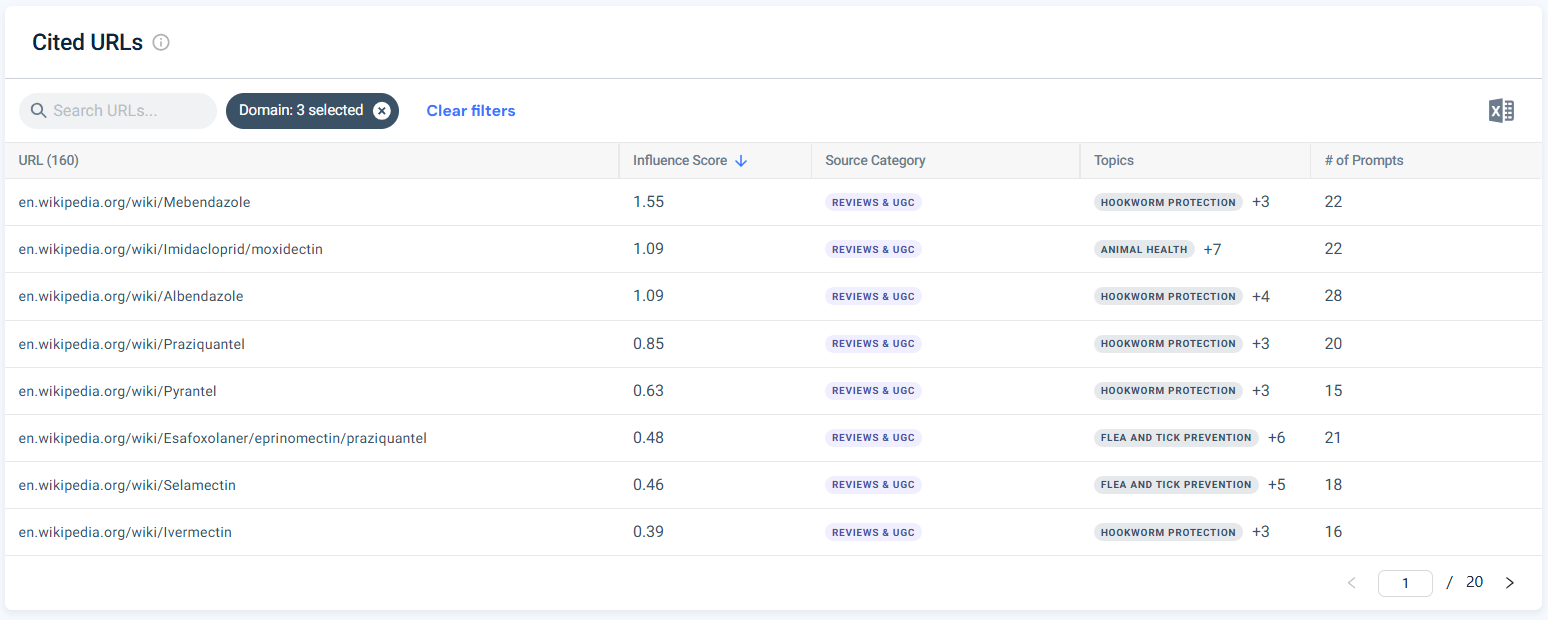
Task: Remove the Domain: 3 selected filter chip
Action: [381, 111]
